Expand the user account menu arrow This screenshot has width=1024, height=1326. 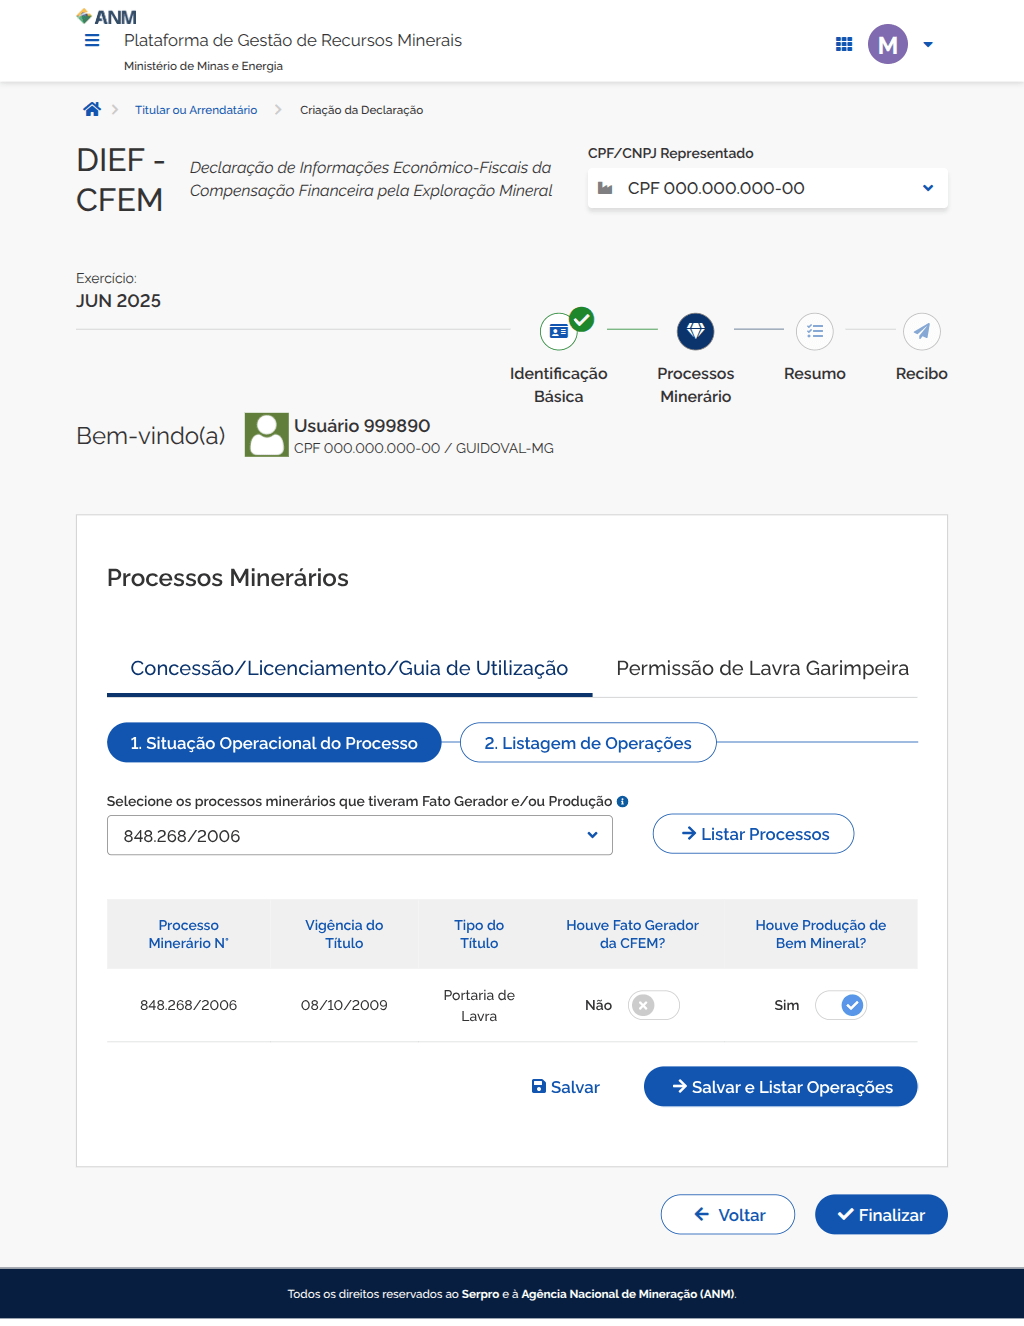click(928, 45)
